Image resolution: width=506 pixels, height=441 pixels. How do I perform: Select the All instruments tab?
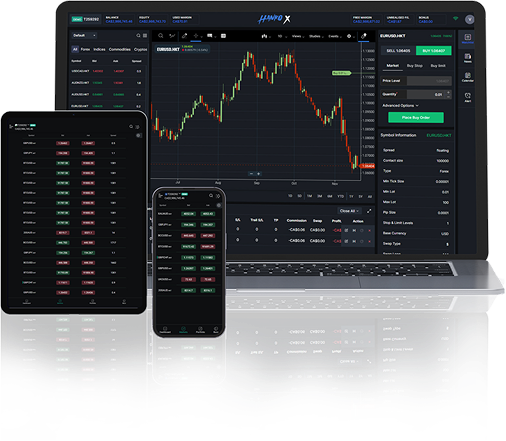click(75, 49)
